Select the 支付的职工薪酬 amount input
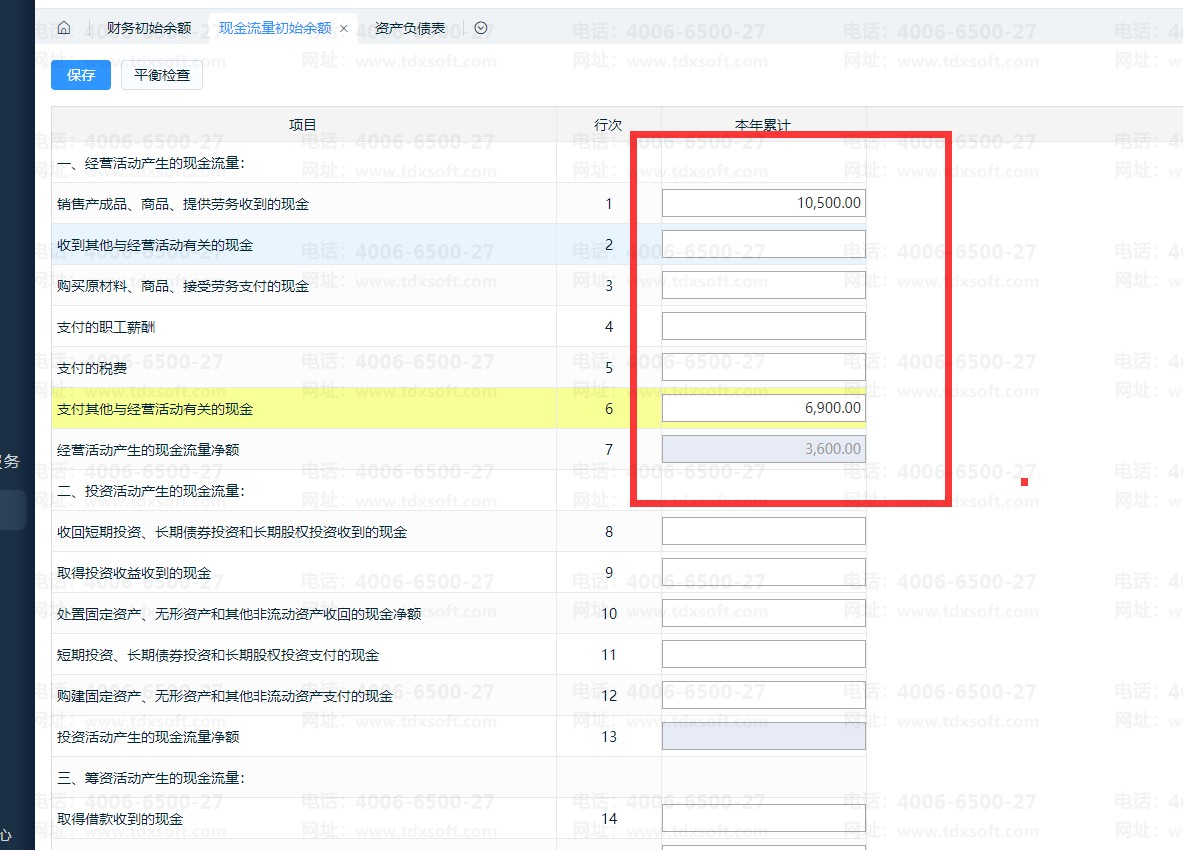Image resolution: width=1183 pixels, height=850 pixels. point(763,326)
